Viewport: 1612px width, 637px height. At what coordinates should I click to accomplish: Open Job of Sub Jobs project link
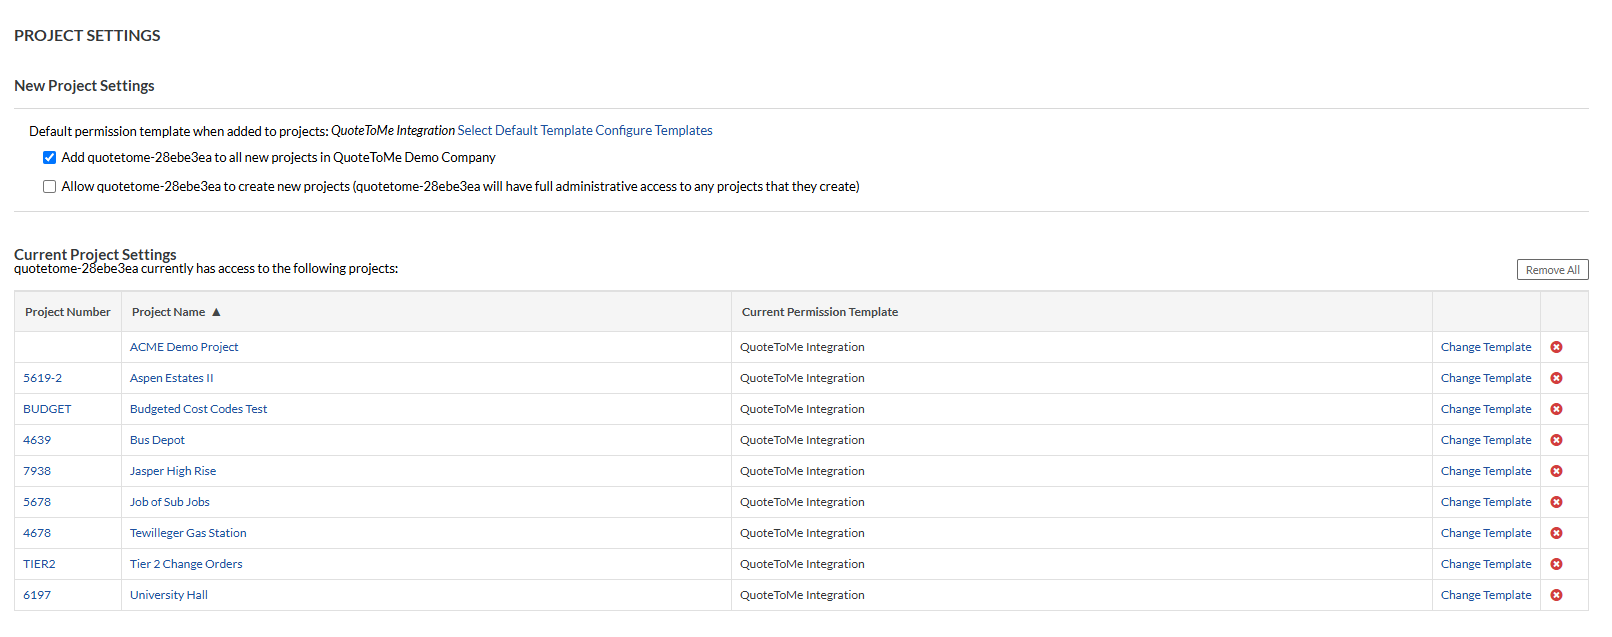coord(170,502)
